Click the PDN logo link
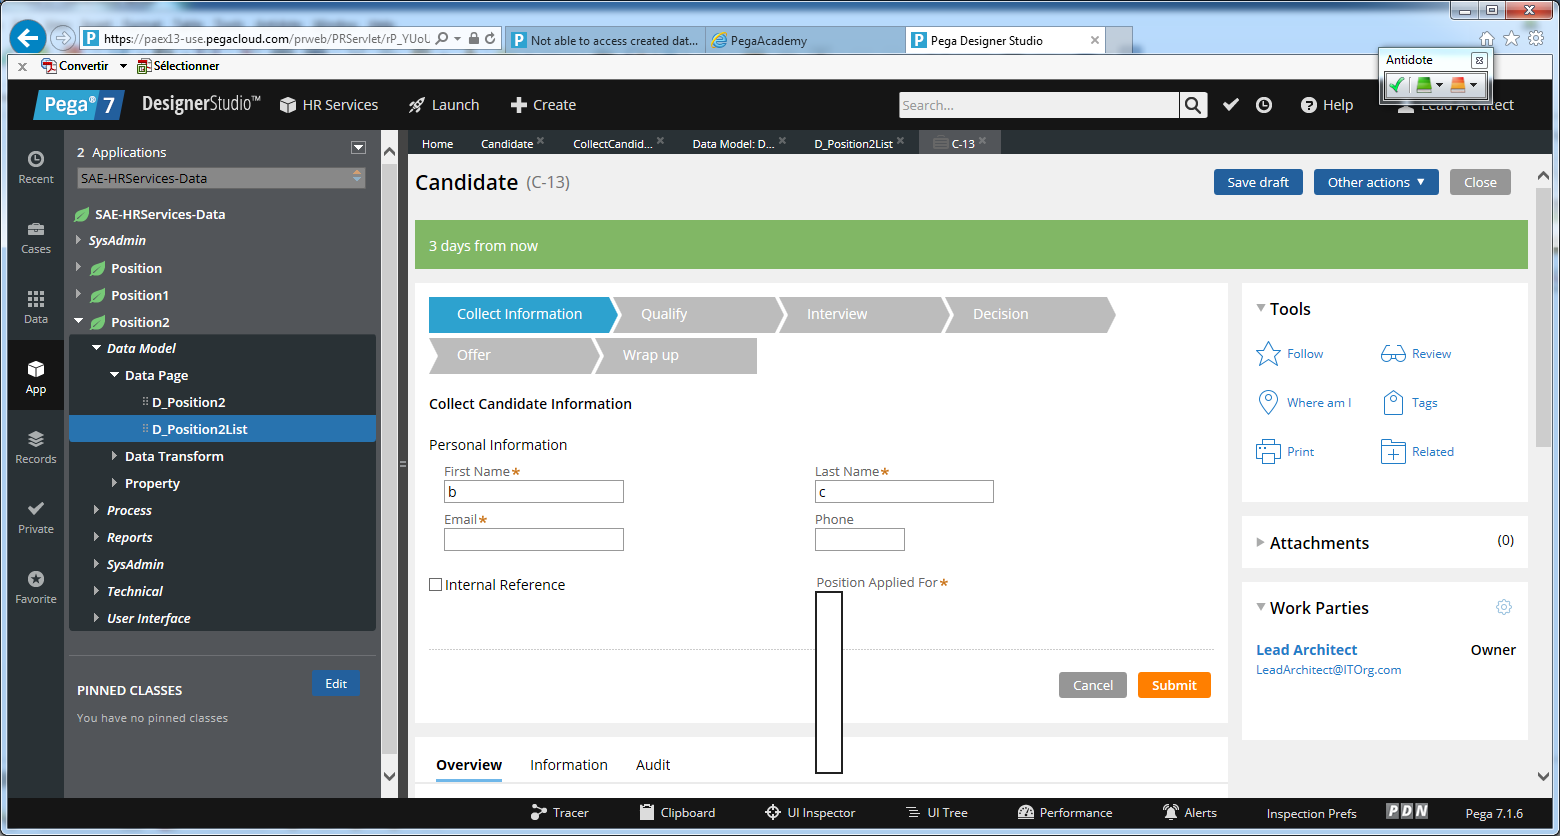This screenshot has width=1560, height=836. point(1407,812)
